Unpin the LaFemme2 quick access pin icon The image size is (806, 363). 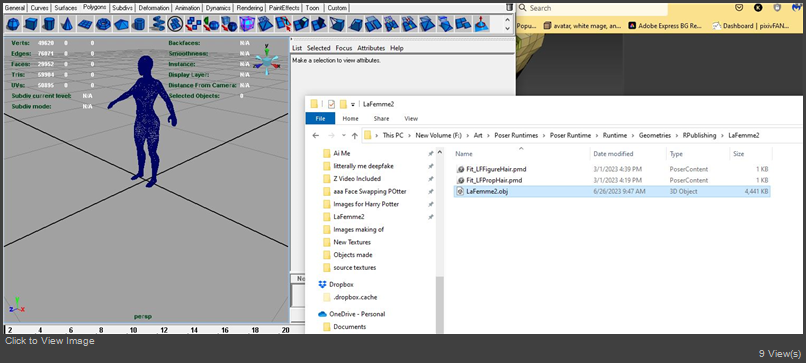pyautogui.click(x=430, y=217)
